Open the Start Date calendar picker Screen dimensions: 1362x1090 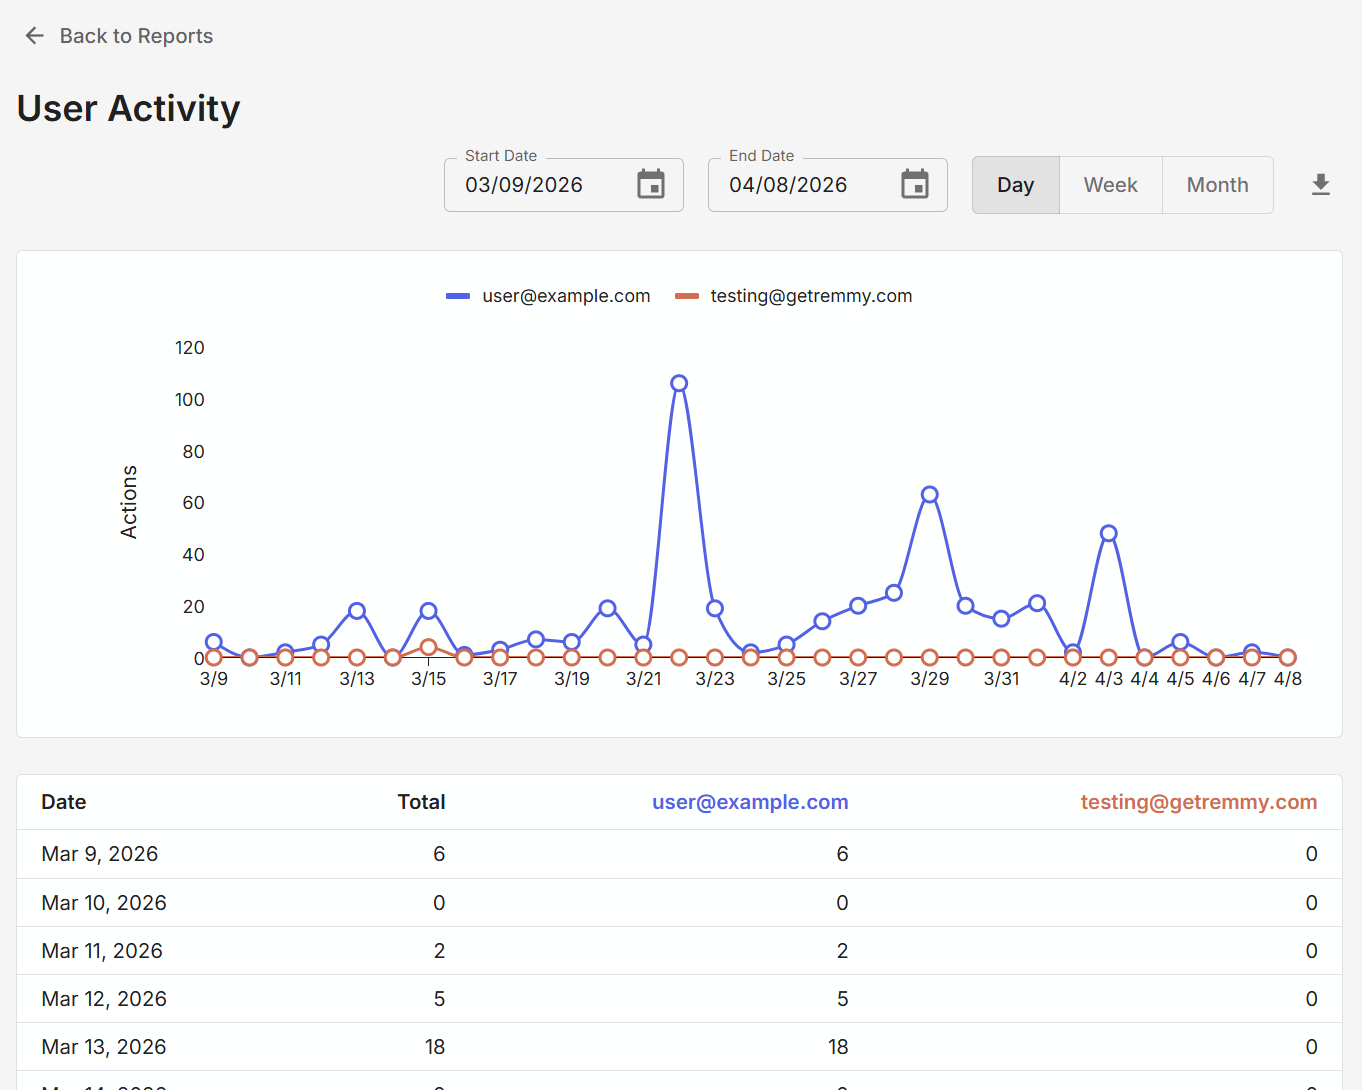click(651, 184)
